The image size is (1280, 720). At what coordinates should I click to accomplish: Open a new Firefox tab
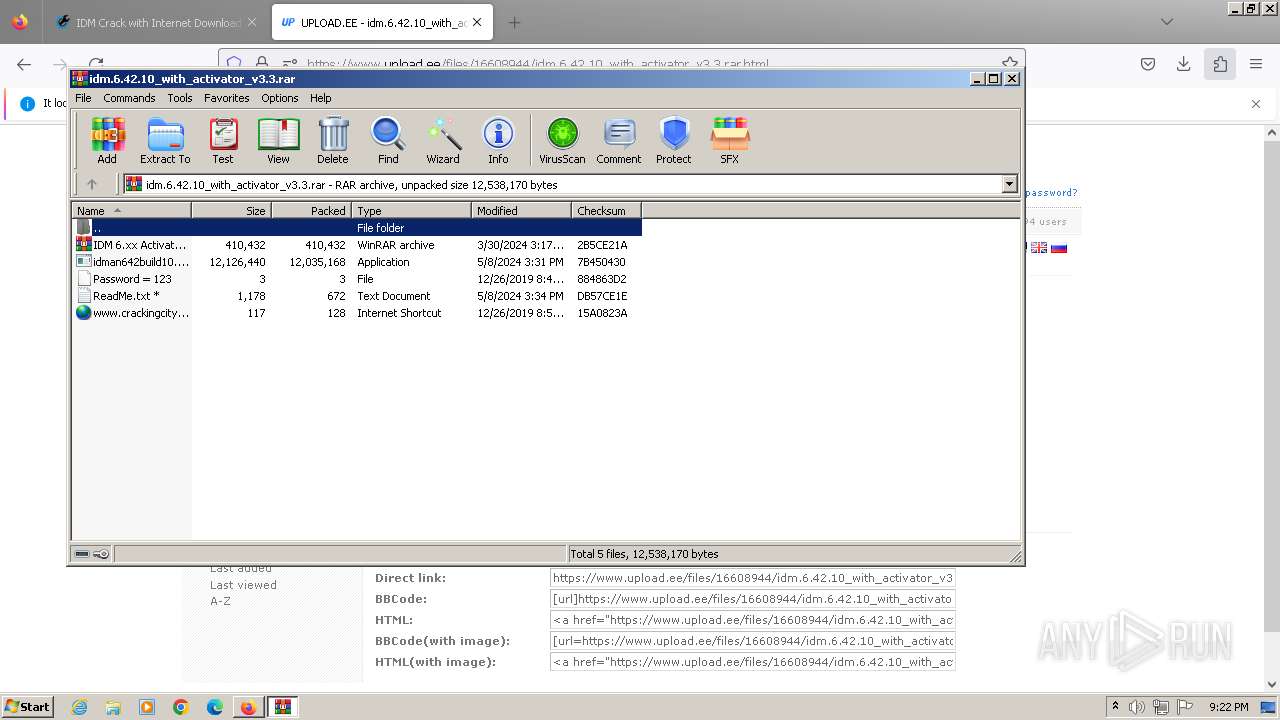tap(514, 22)
